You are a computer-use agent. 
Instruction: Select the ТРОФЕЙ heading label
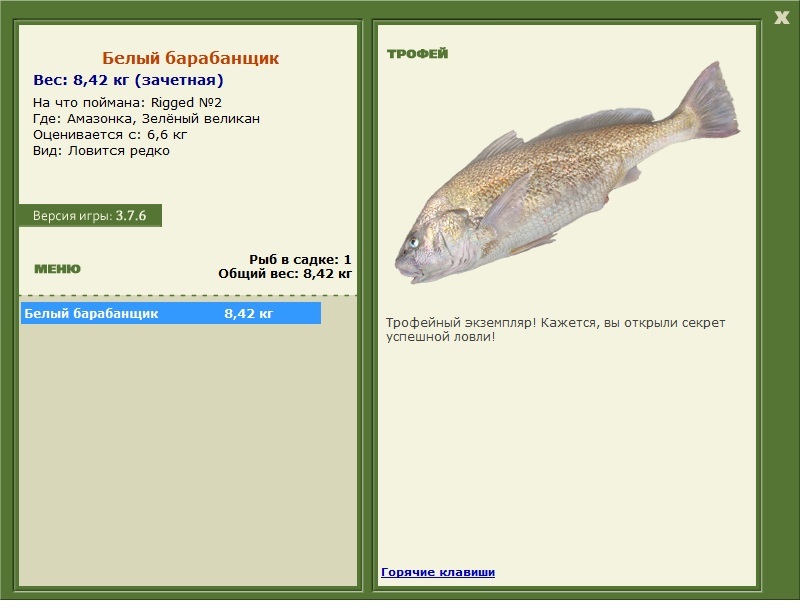tap(417, 54)
